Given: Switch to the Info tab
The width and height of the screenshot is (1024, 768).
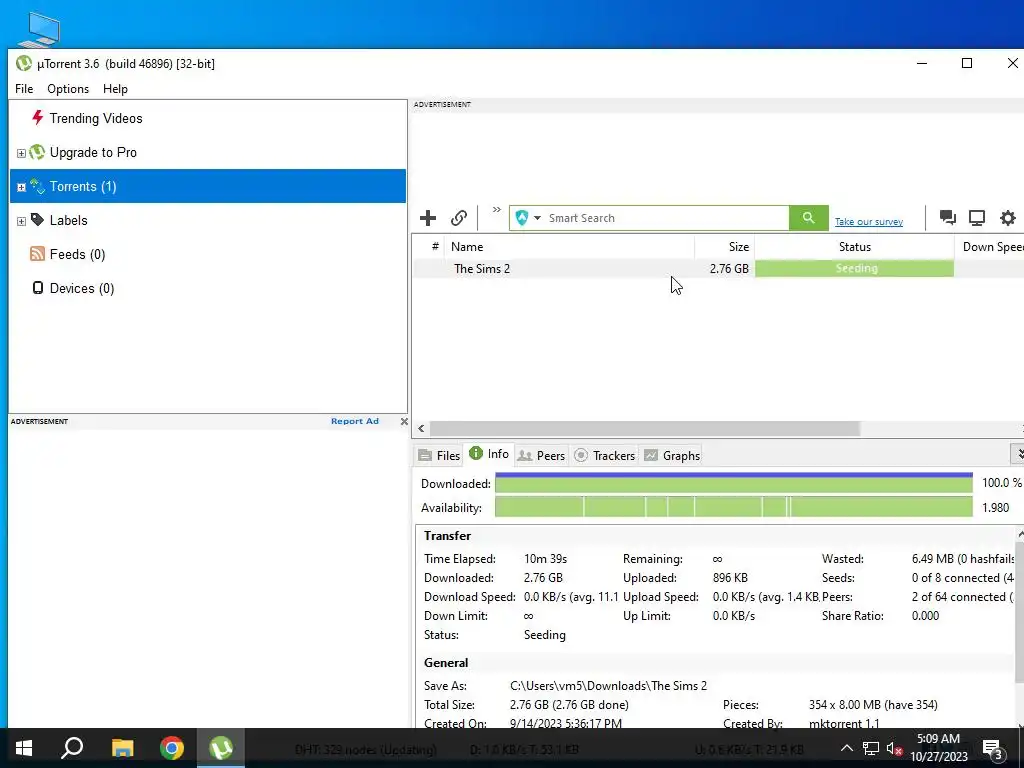Looking at the screenshot, I should tap(489, 454).
